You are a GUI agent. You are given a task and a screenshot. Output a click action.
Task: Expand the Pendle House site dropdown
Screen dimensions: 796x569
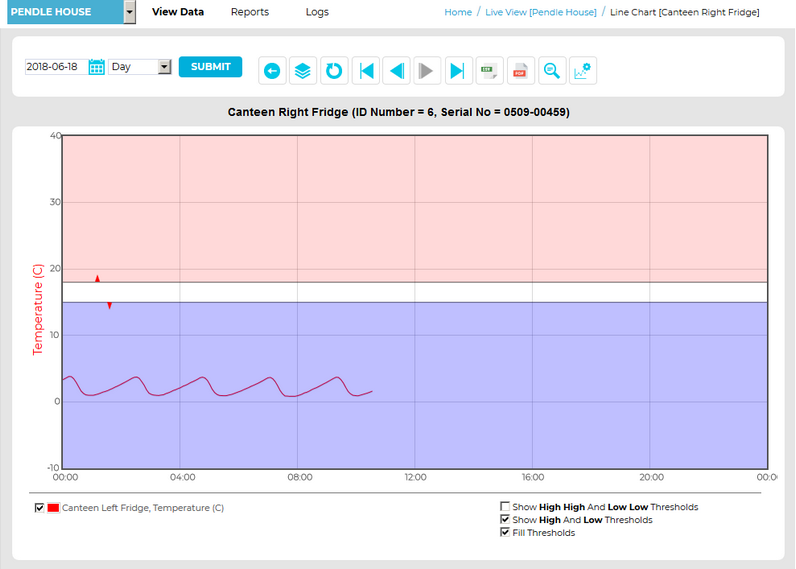click(x=129, y=12)
